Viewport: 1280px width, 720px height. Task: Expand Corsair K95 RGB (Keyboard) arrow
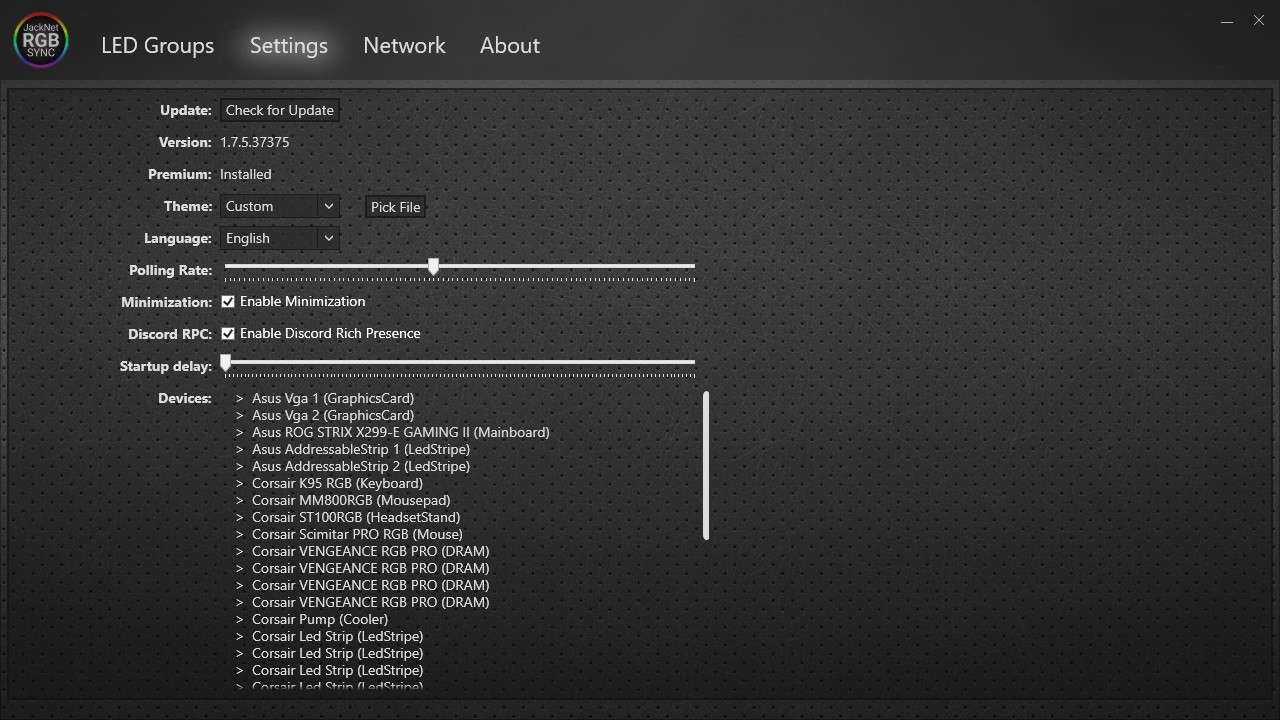pos(240,483)
